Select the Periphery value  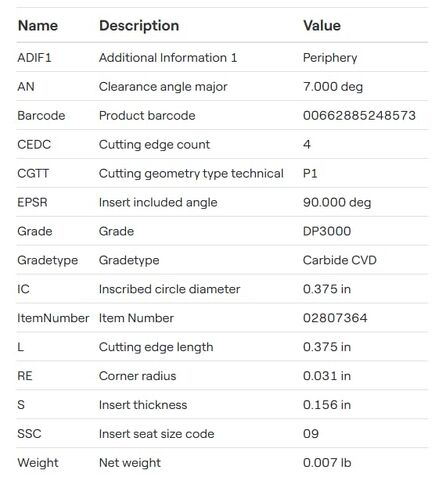tap(330, 58)
